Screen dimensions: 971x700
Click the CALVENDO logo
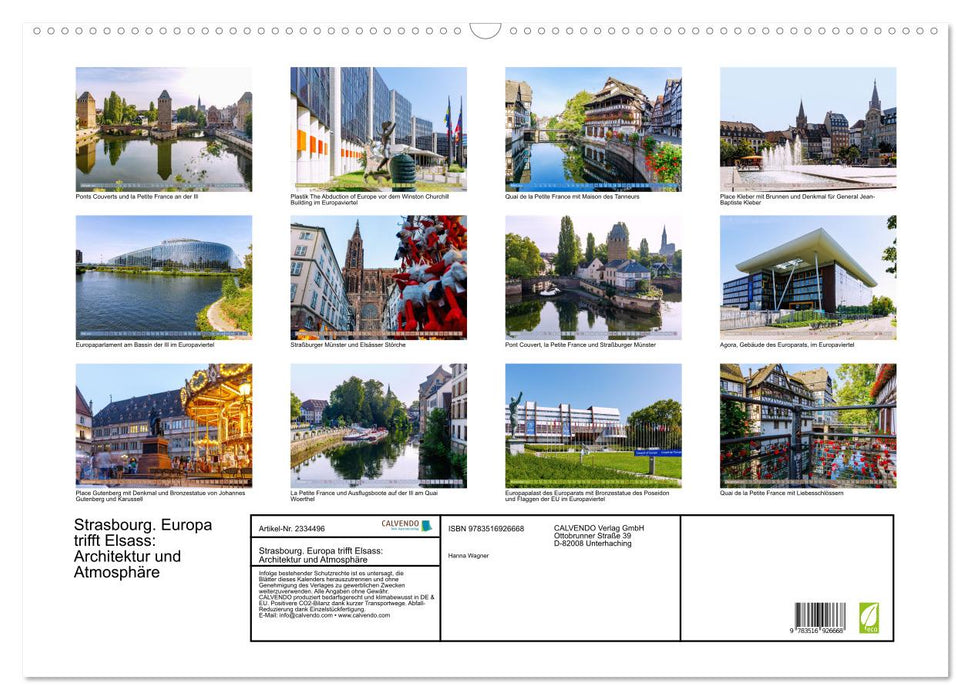click(x=406, y=525)
